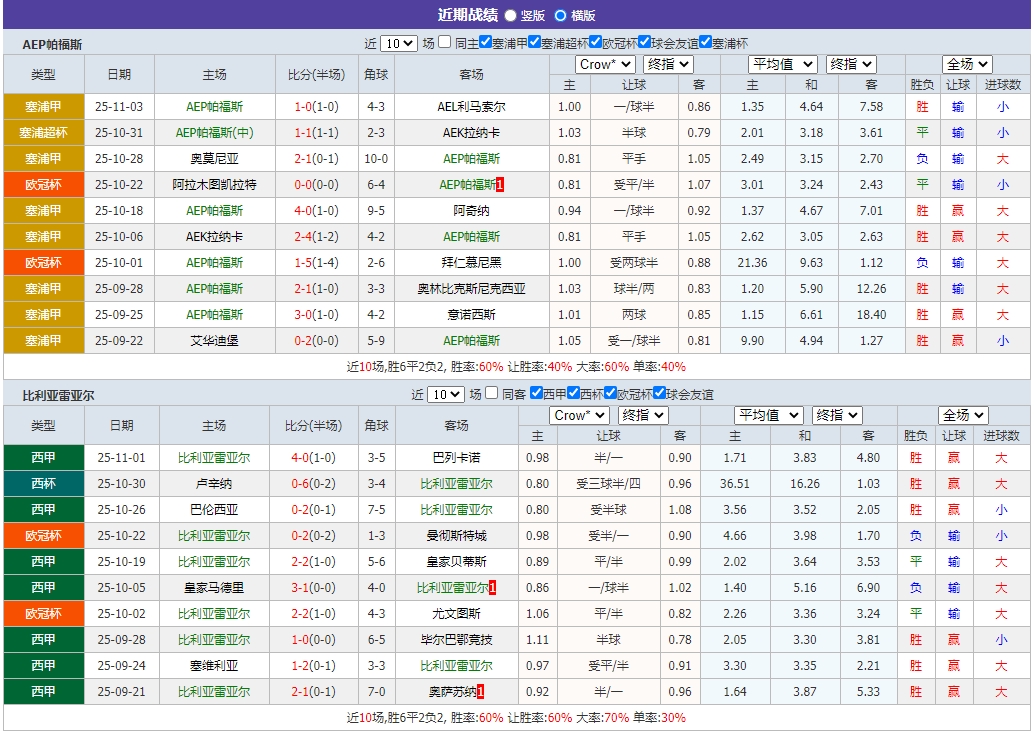Uncheck the 西杯 filter checkbox

point(573,395)
